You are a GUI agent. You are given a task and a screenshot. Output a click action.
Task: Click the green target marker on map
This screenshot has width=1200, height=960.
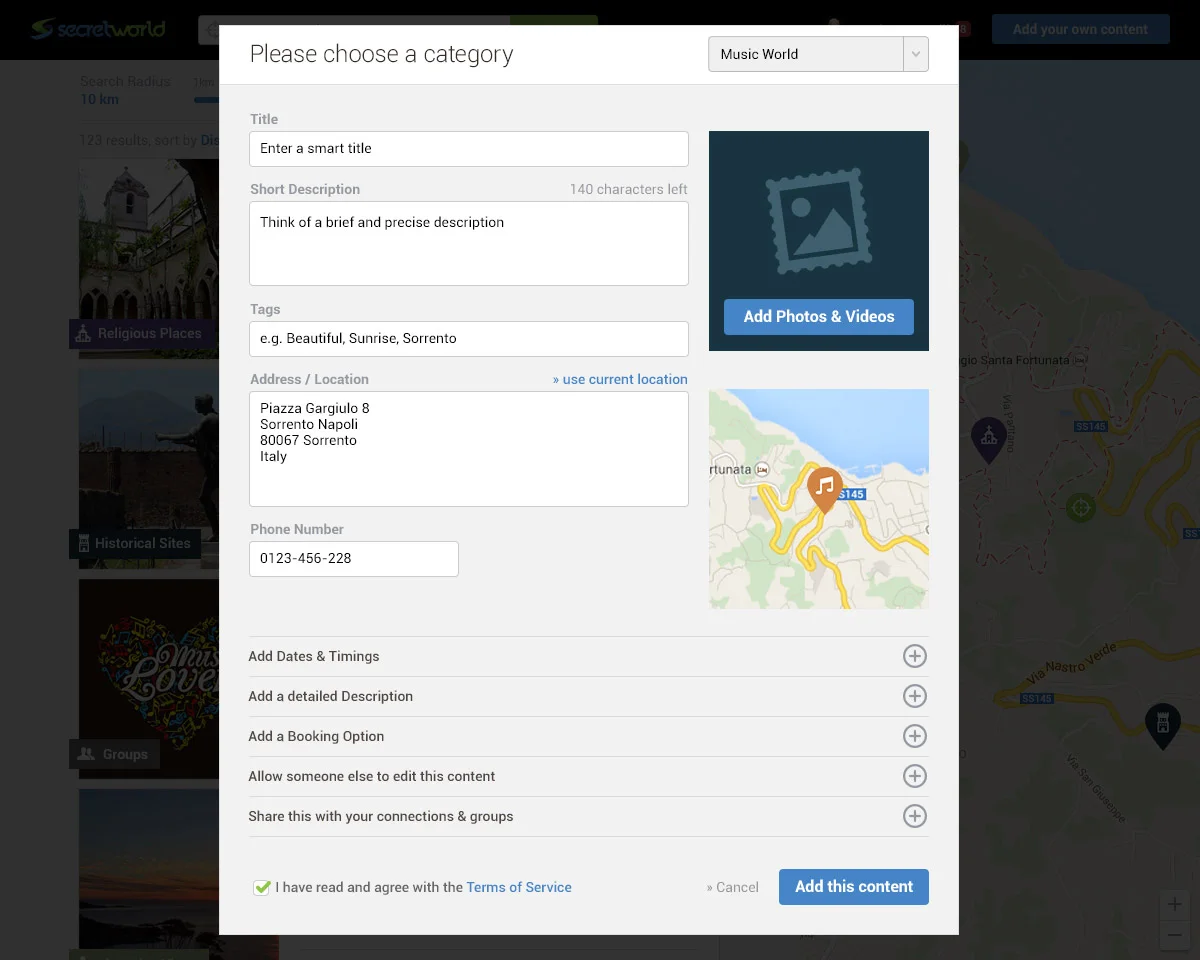point(1080,508)
